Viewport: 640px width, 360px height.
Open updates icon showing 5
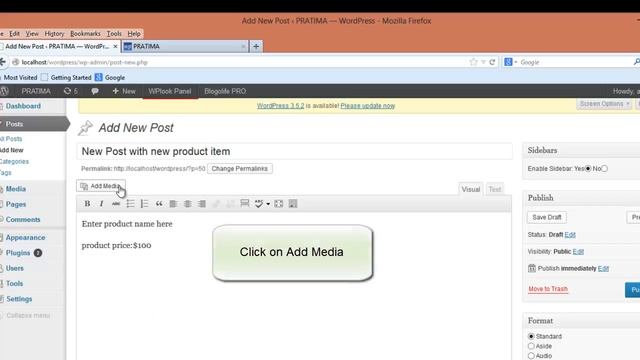(71, 91)
